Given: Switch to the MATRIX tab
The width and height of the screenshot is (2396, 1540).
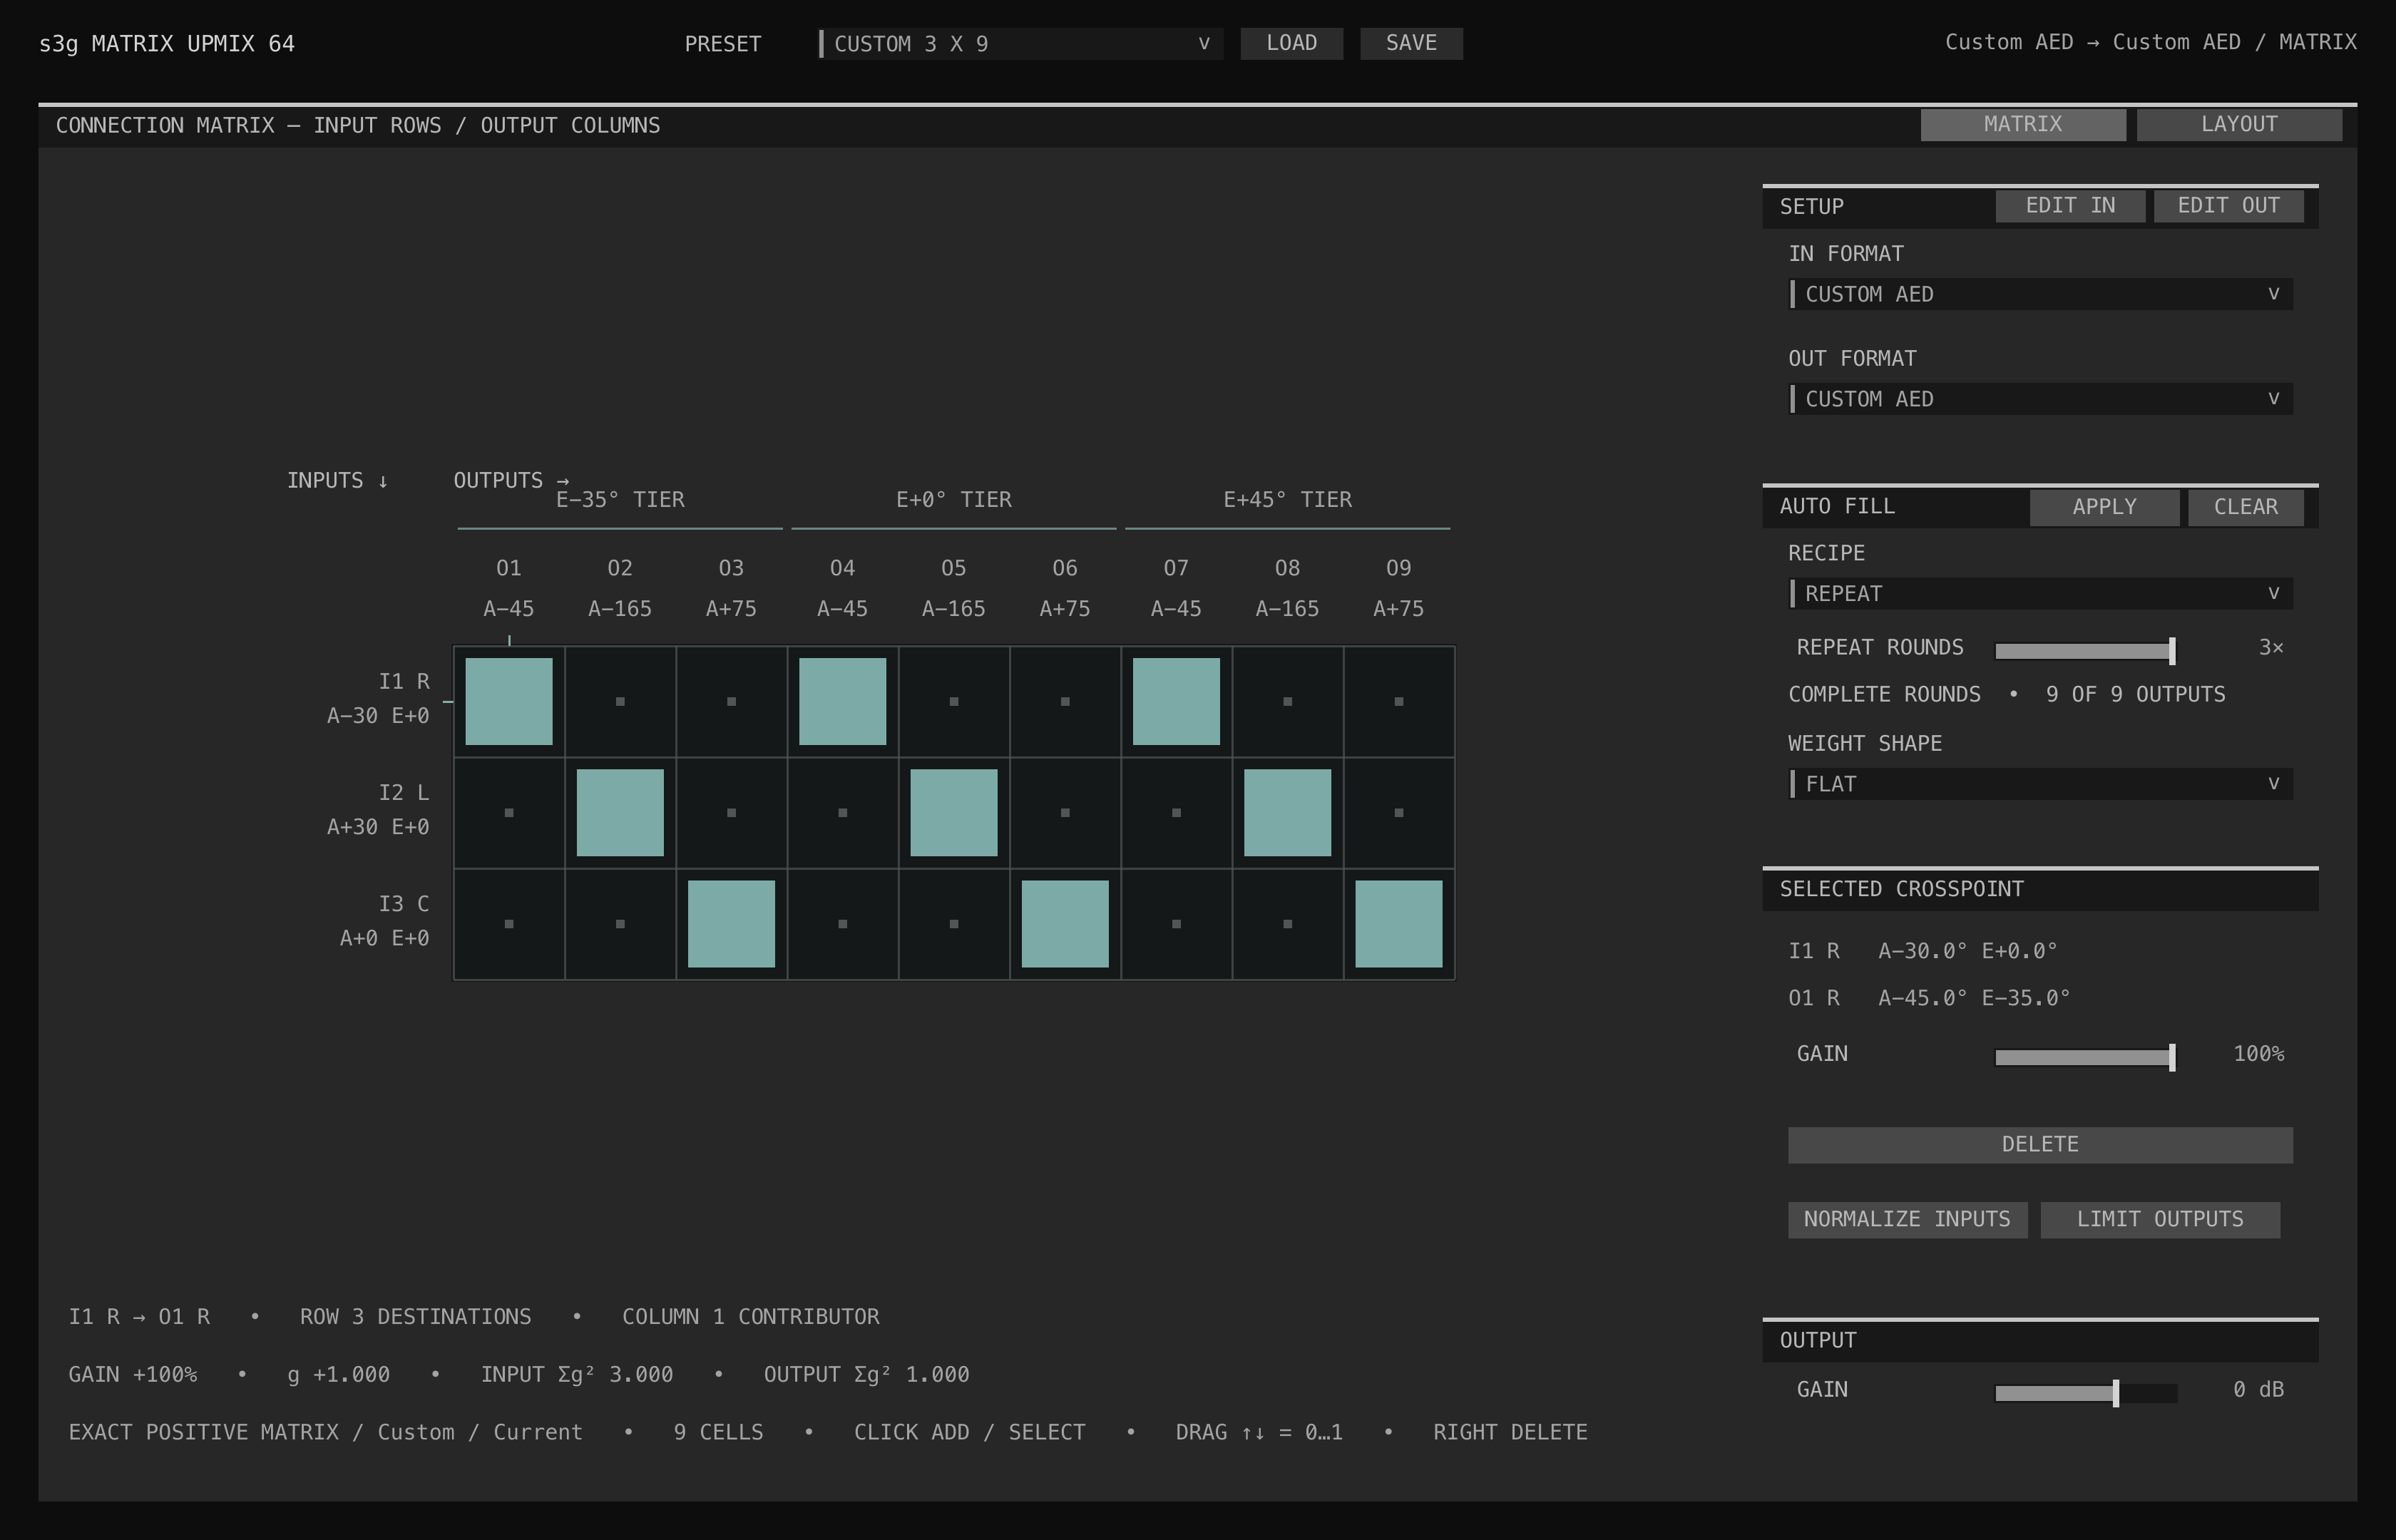Looking at the screenshot, I should coord(2023,124).
